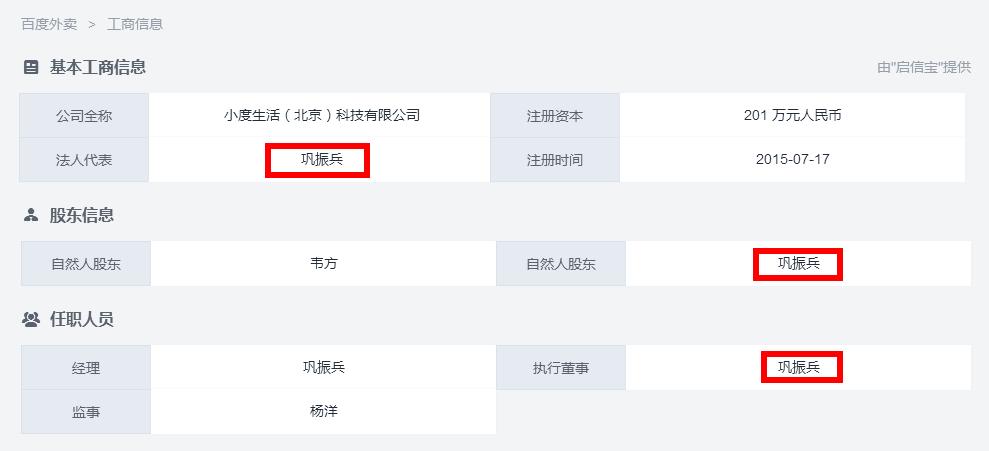Click the 基本工商信息 section icon
The height and width of the screenshot is (451, 989).
(31, 67)
